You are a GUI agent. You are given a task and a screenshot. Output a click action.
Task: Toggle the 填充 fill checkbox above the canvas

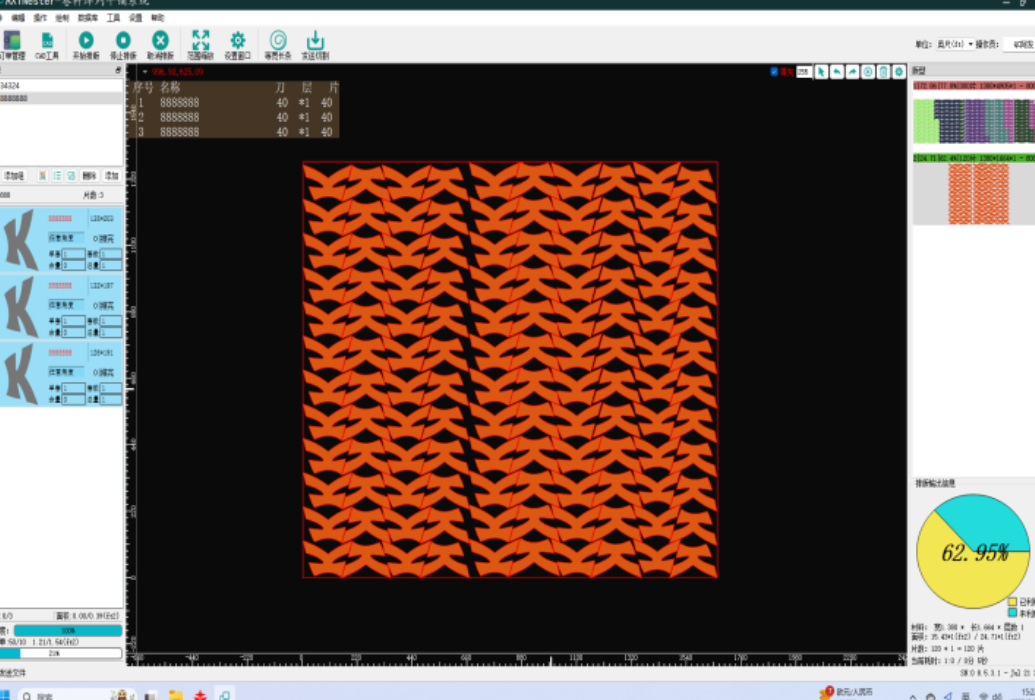click(773, 71)
